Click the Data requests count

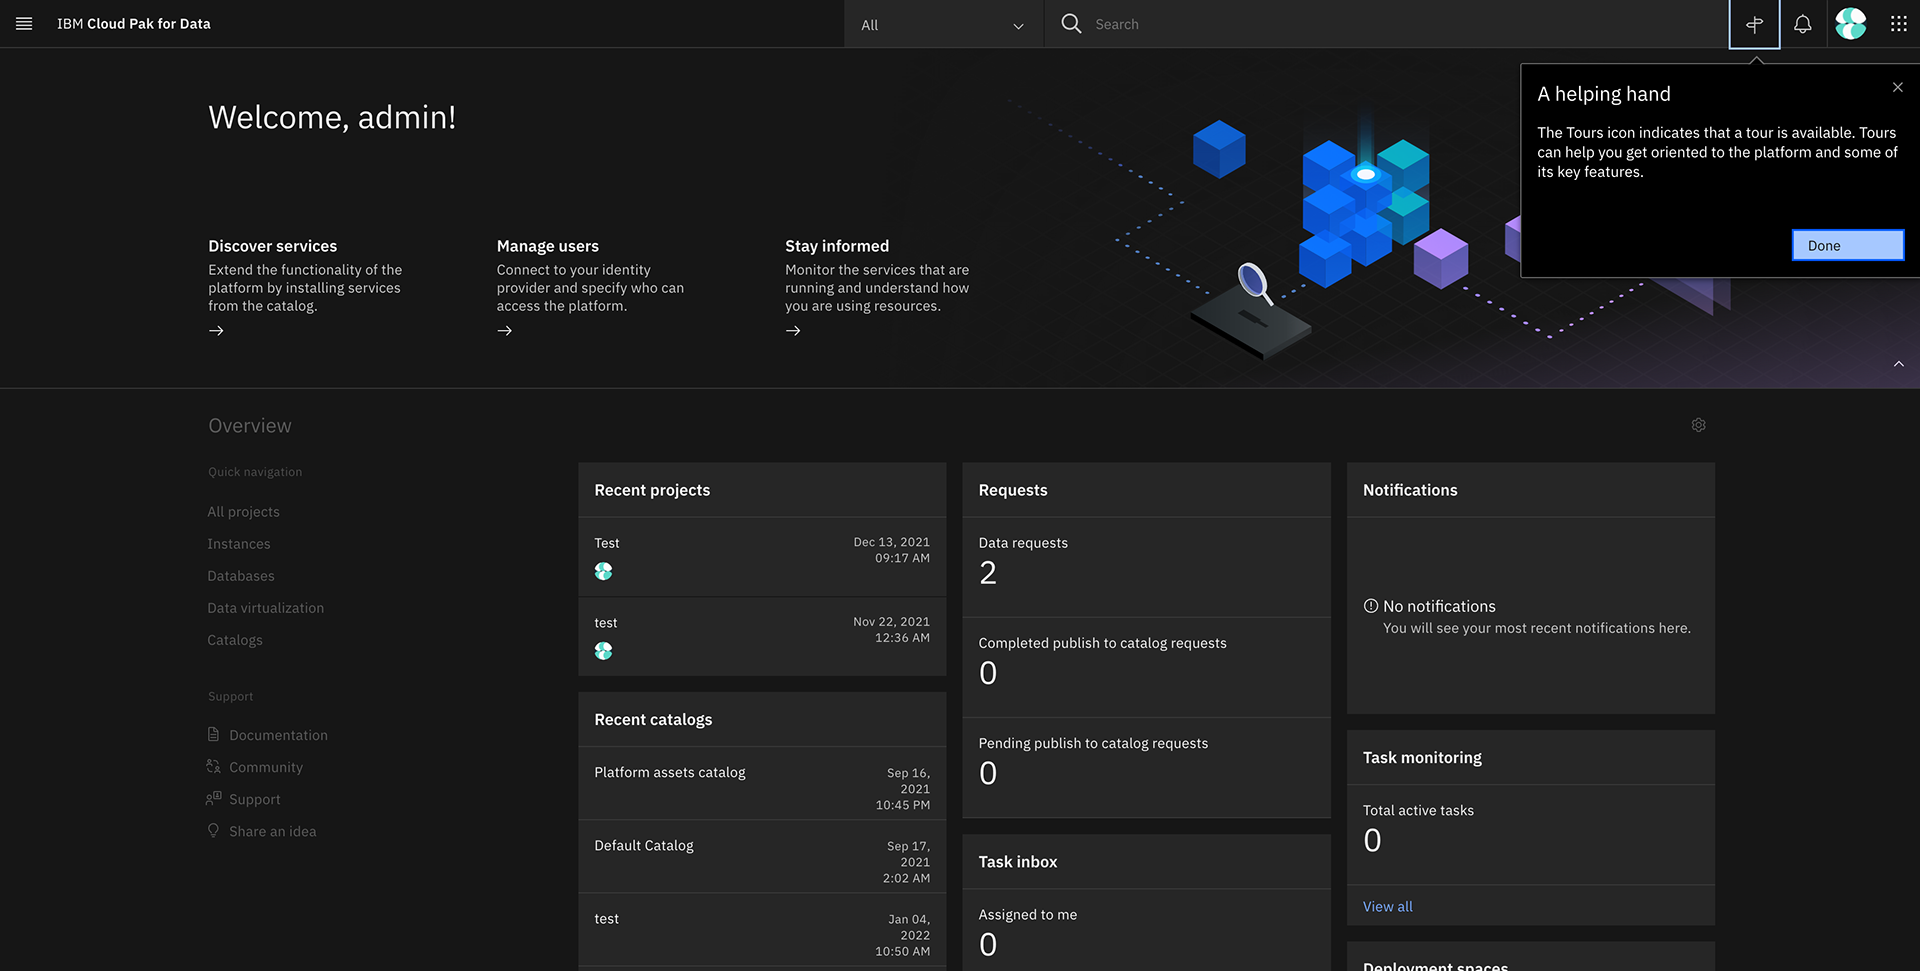[x=987, y=573]
